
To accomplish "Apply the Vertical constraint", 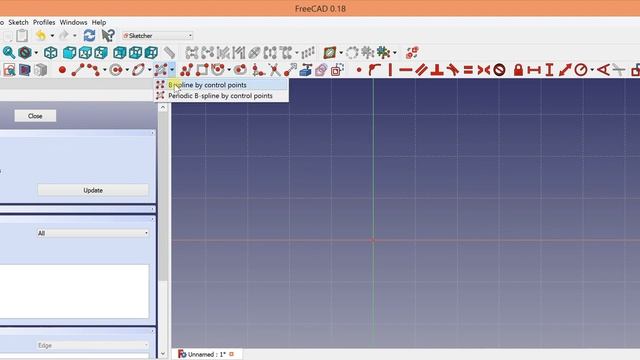I will click(390, 70).
